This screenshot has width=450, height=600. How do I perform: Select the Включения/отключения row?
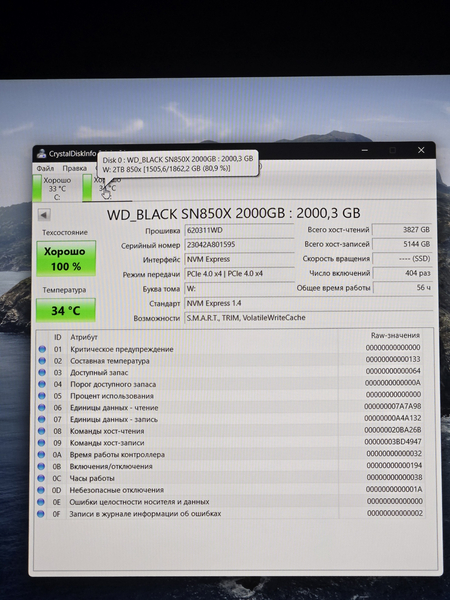[x=230, y=466]
